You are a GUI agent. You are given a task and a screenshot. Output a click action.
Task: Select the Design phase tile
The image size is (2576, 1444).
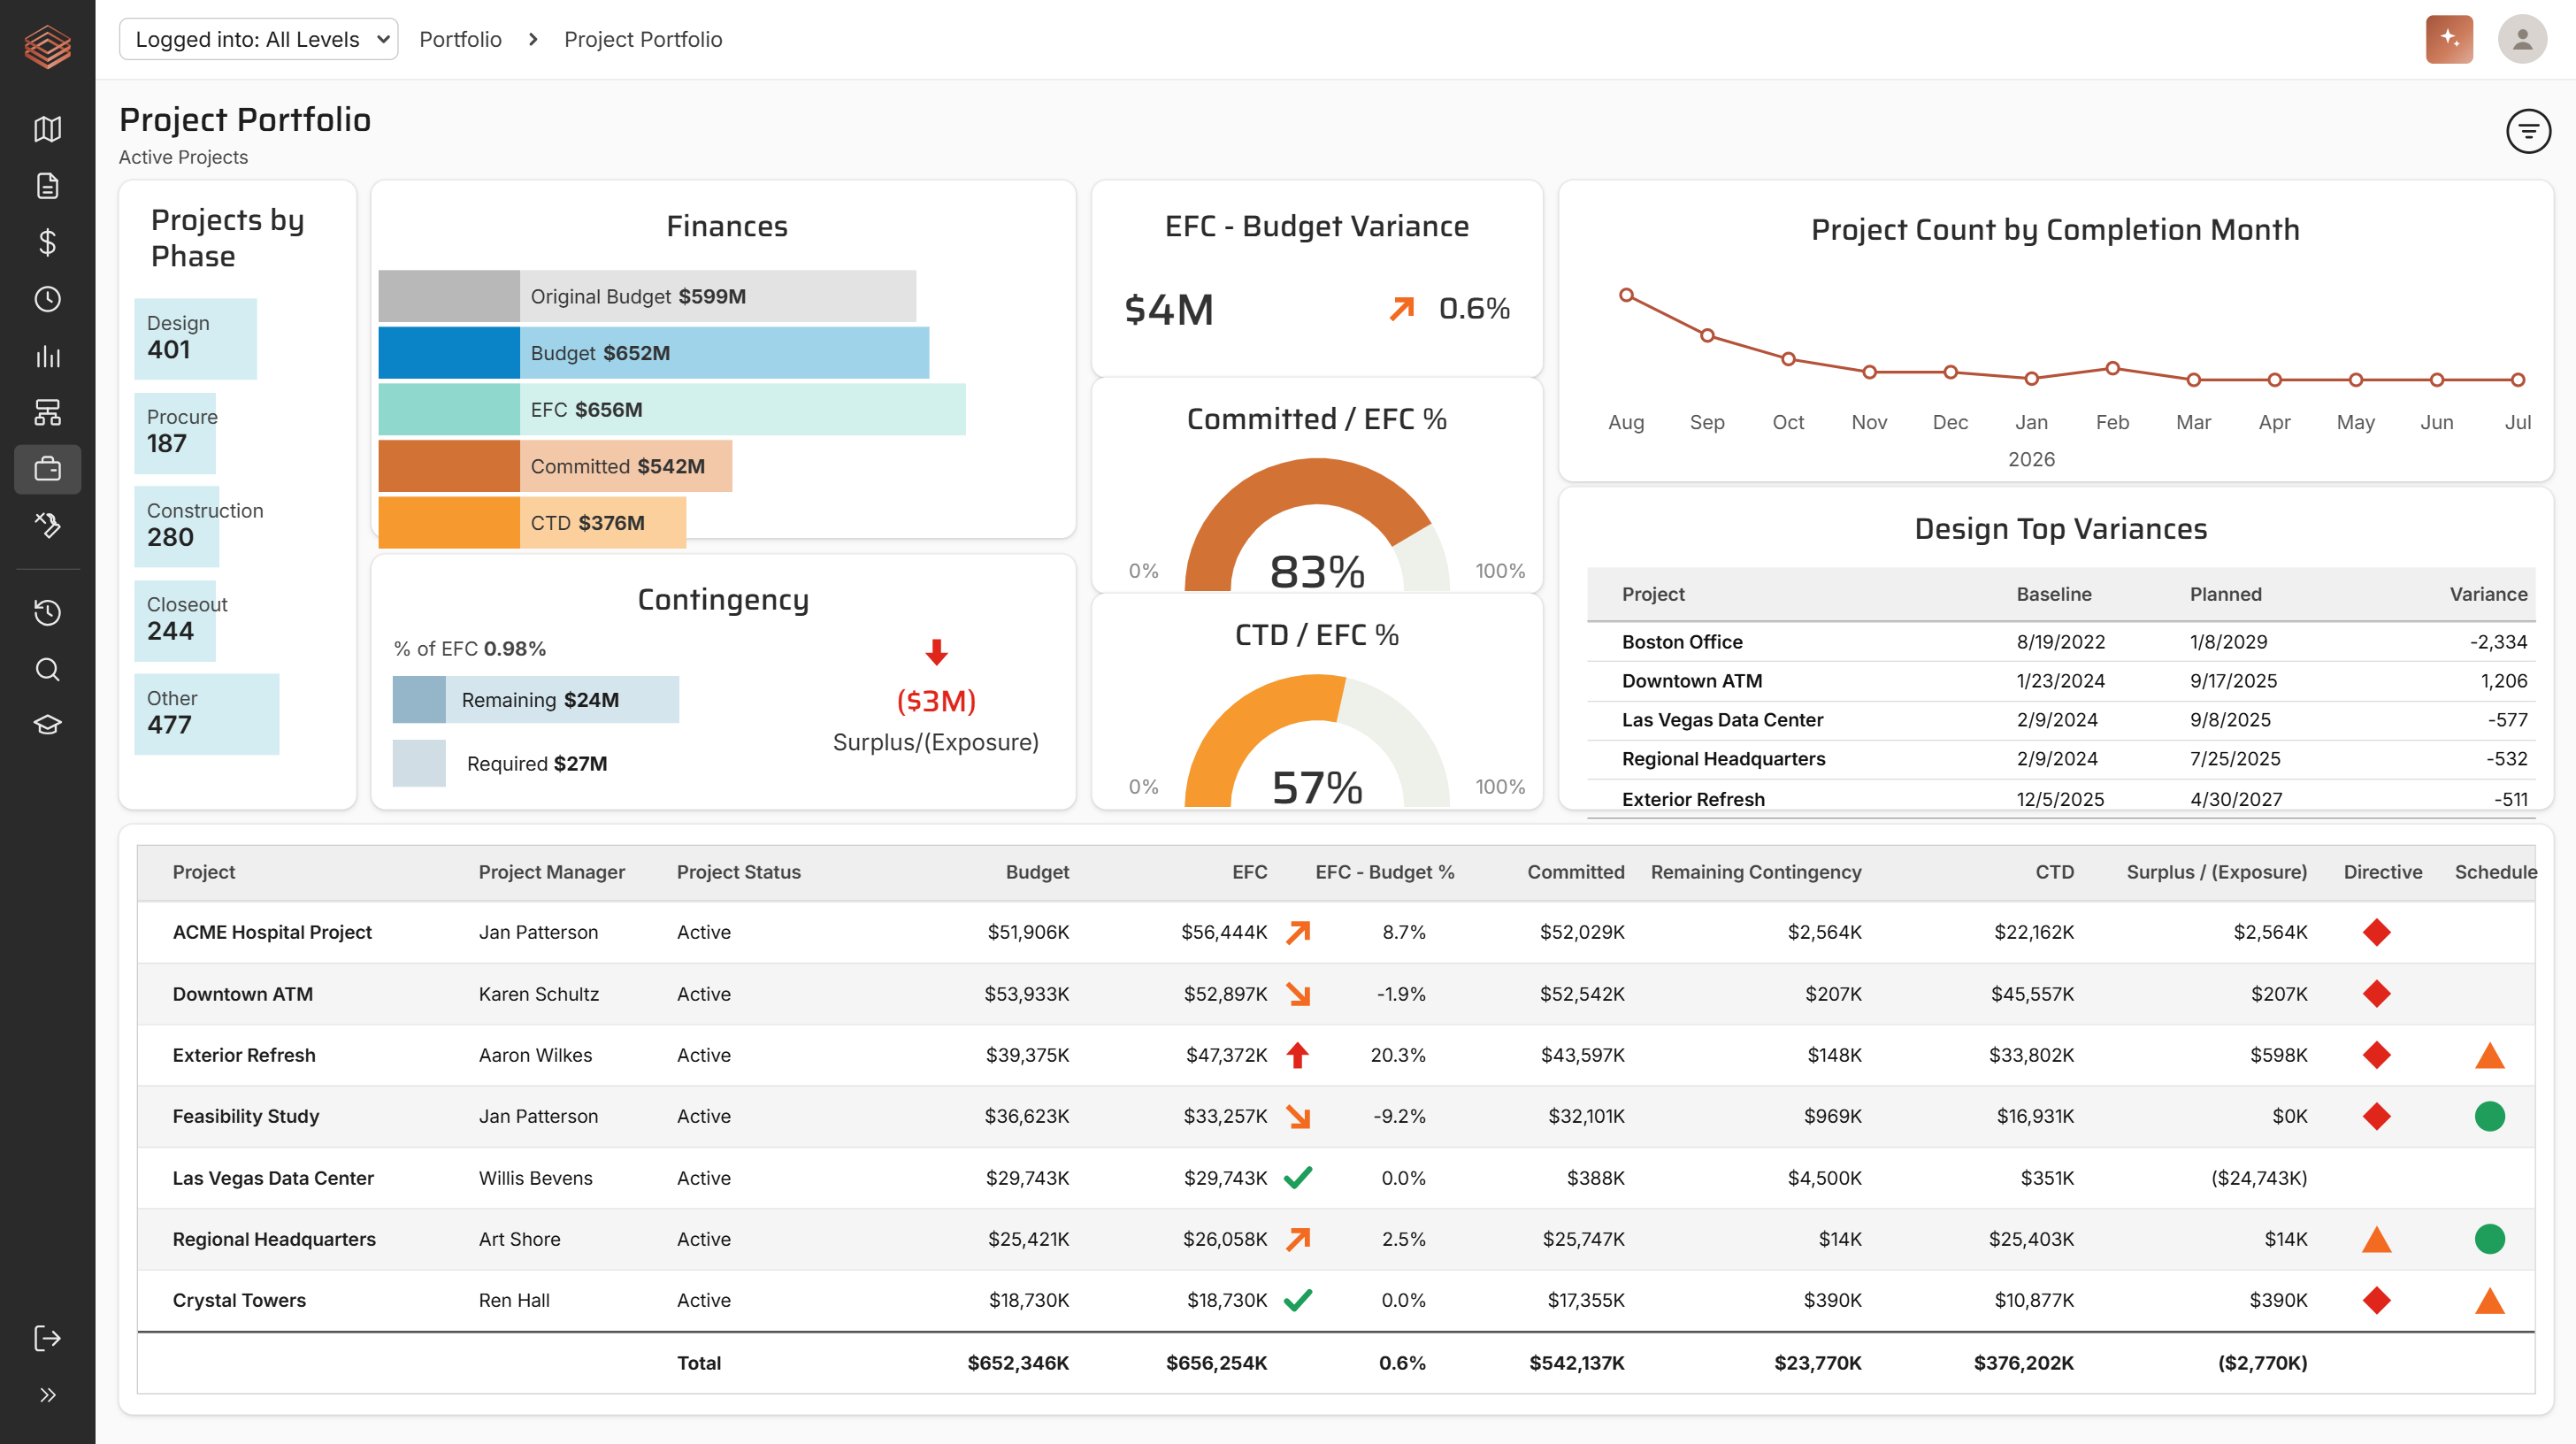(x=196, y=338)
